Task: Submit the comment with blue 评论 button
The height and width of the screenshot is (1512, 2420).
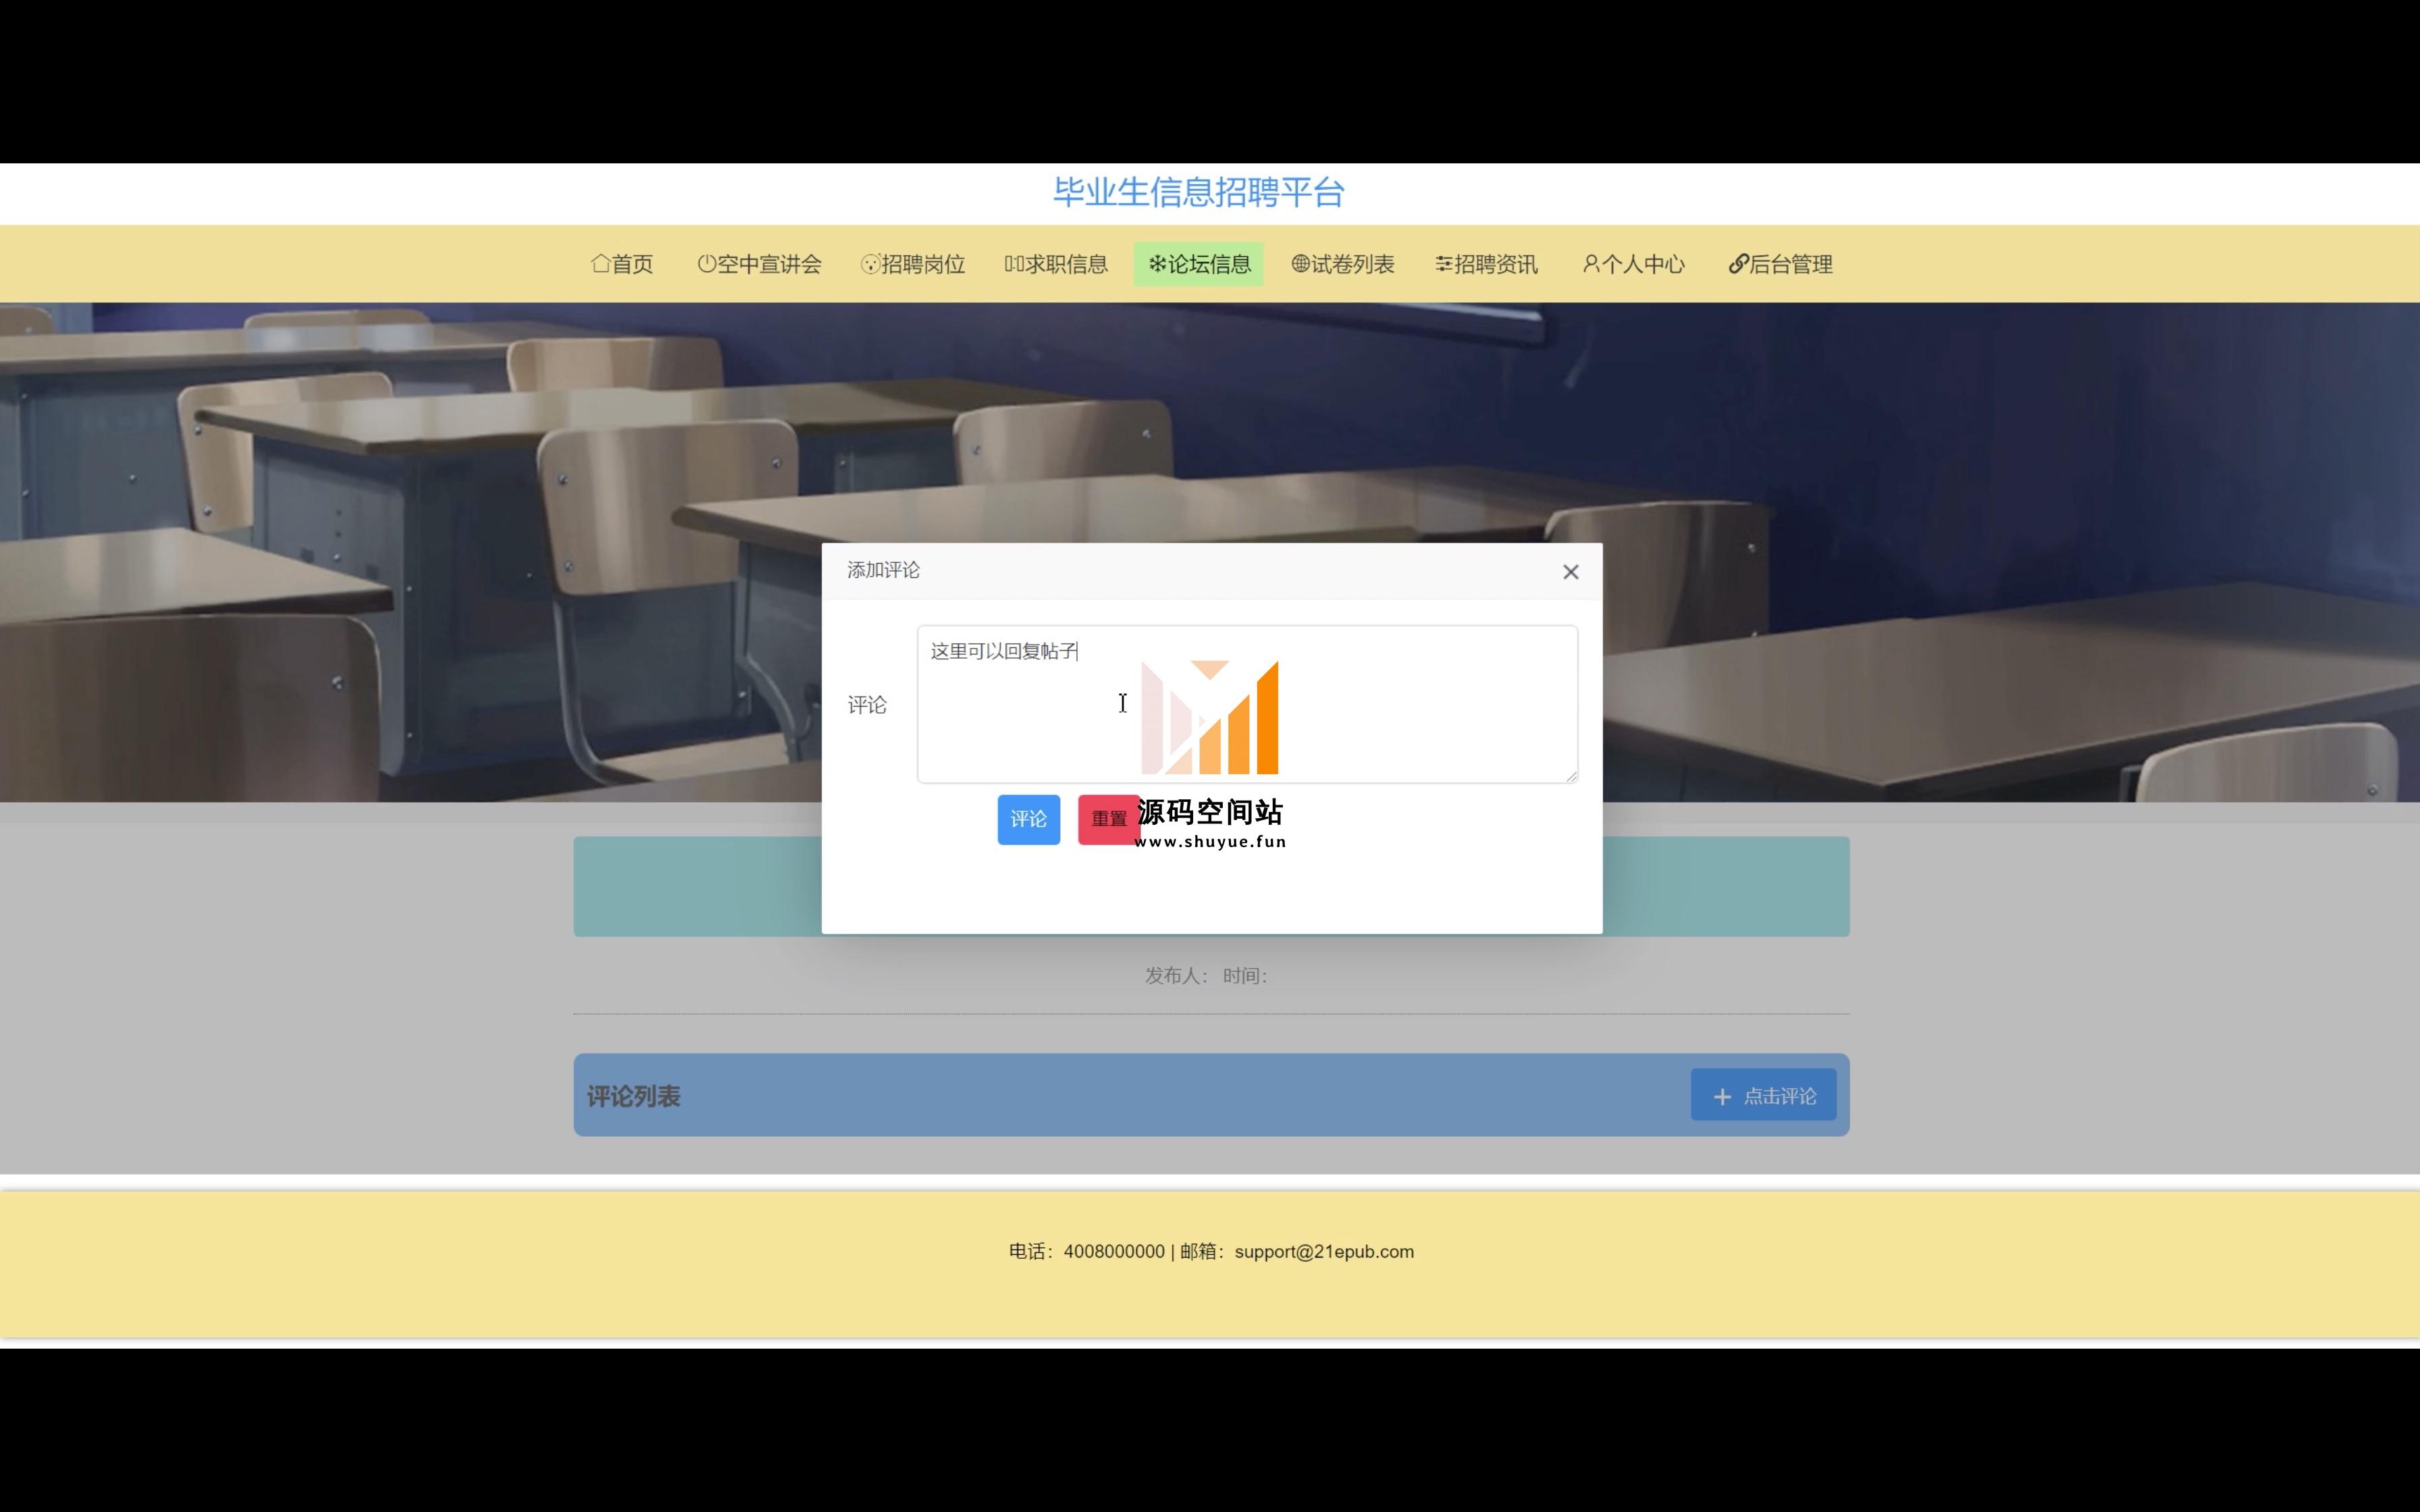Action: 1028,819
